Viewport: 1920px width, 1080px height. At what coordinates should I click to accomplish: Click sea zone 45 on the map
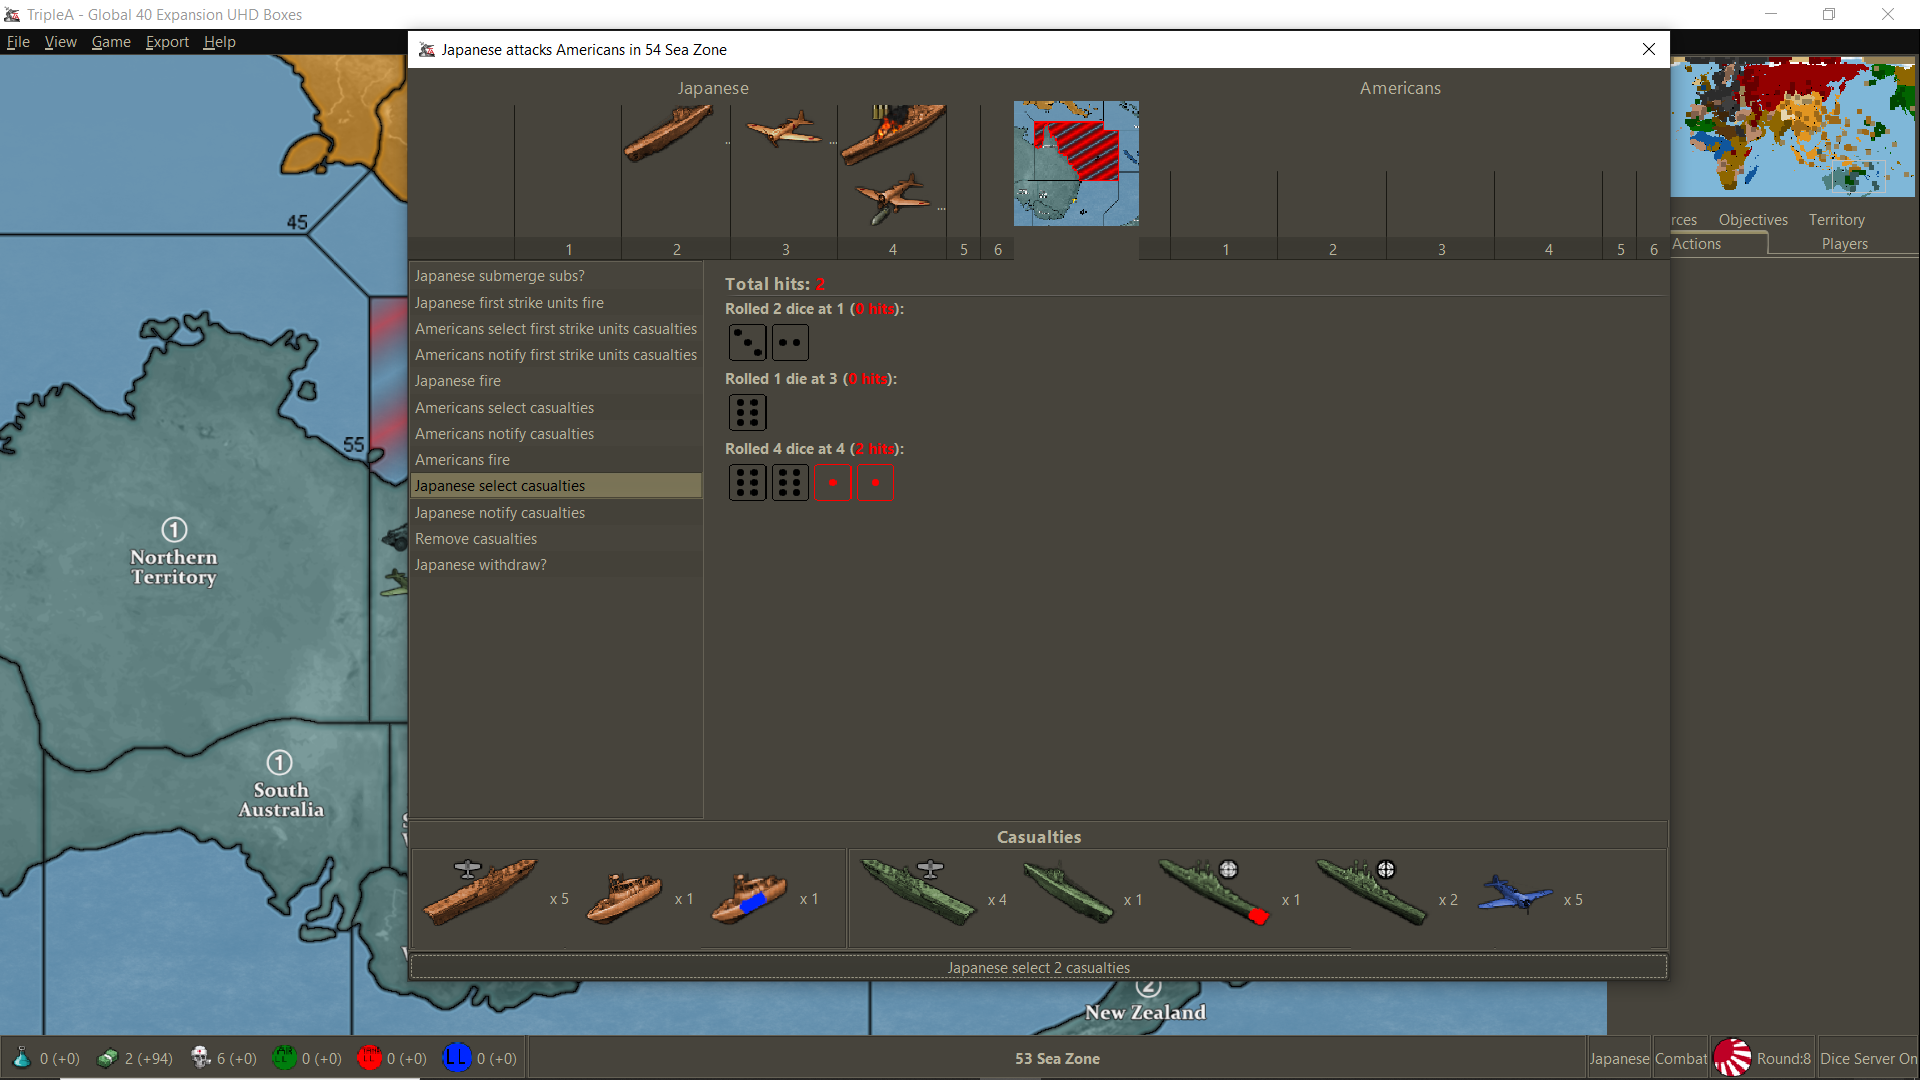tap(297, 222)
